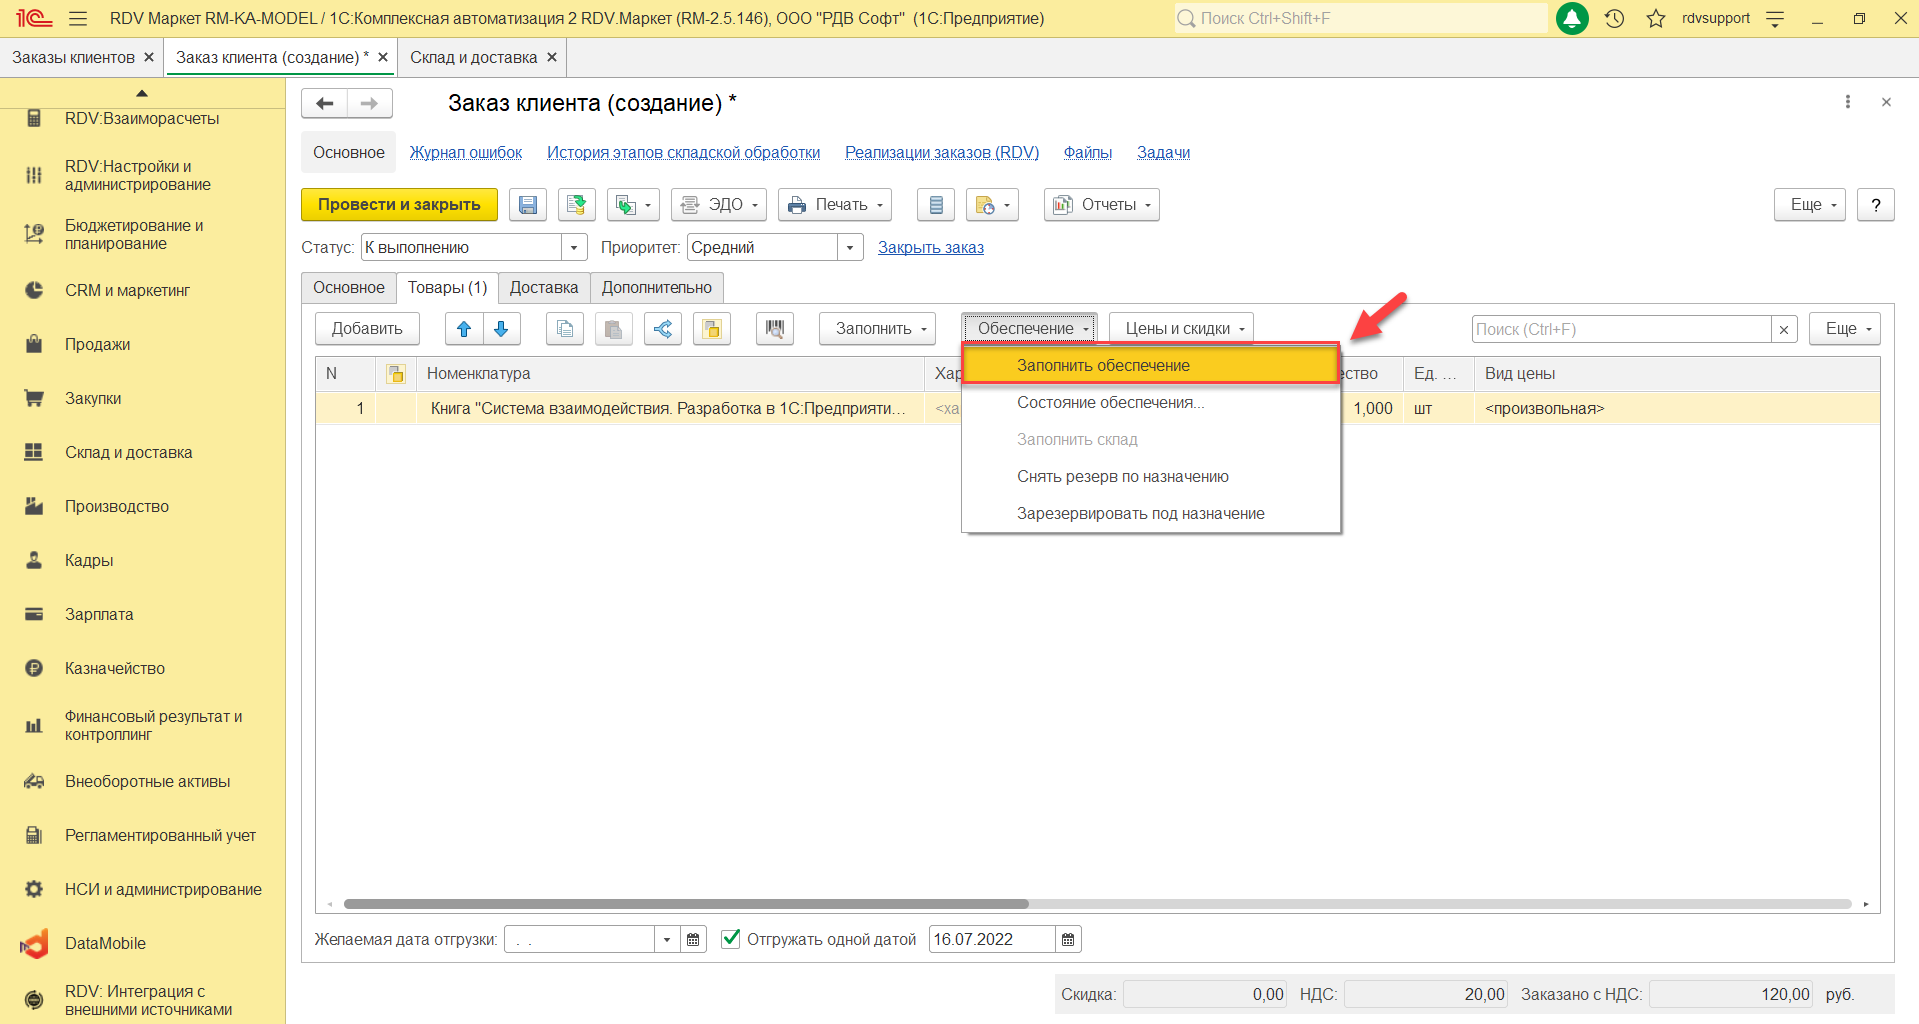Open favorites star icon
The width and height of the screenshot is (1919, 1024).
[1656, 18]
